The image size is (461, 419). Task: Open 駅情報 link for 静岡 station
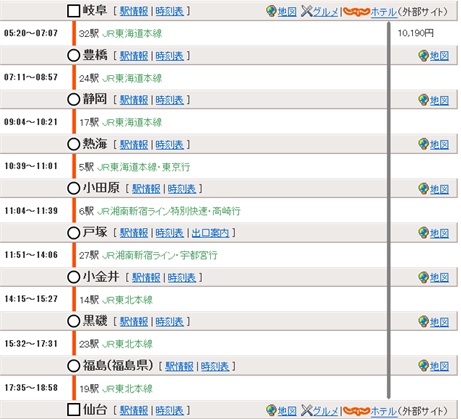[134, 100]
